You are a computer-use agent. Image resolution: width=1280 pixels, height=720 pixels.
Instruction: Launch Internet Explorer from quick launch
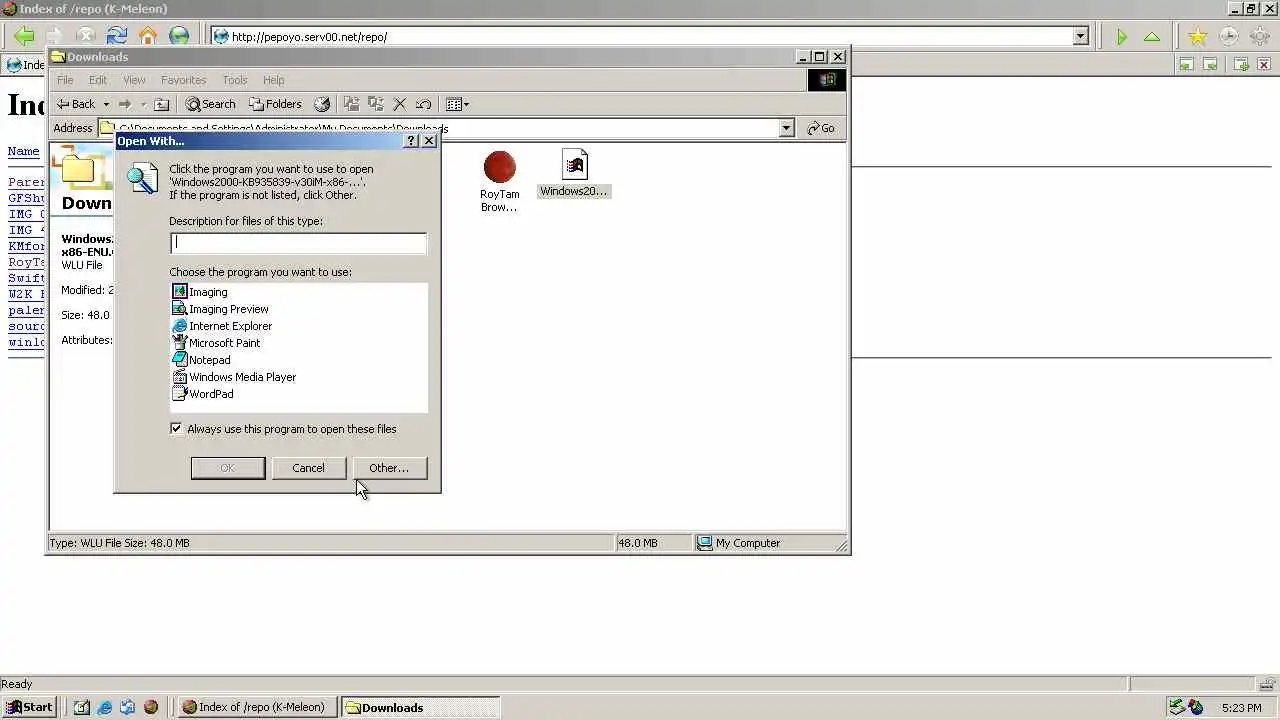tap(105, 707)
